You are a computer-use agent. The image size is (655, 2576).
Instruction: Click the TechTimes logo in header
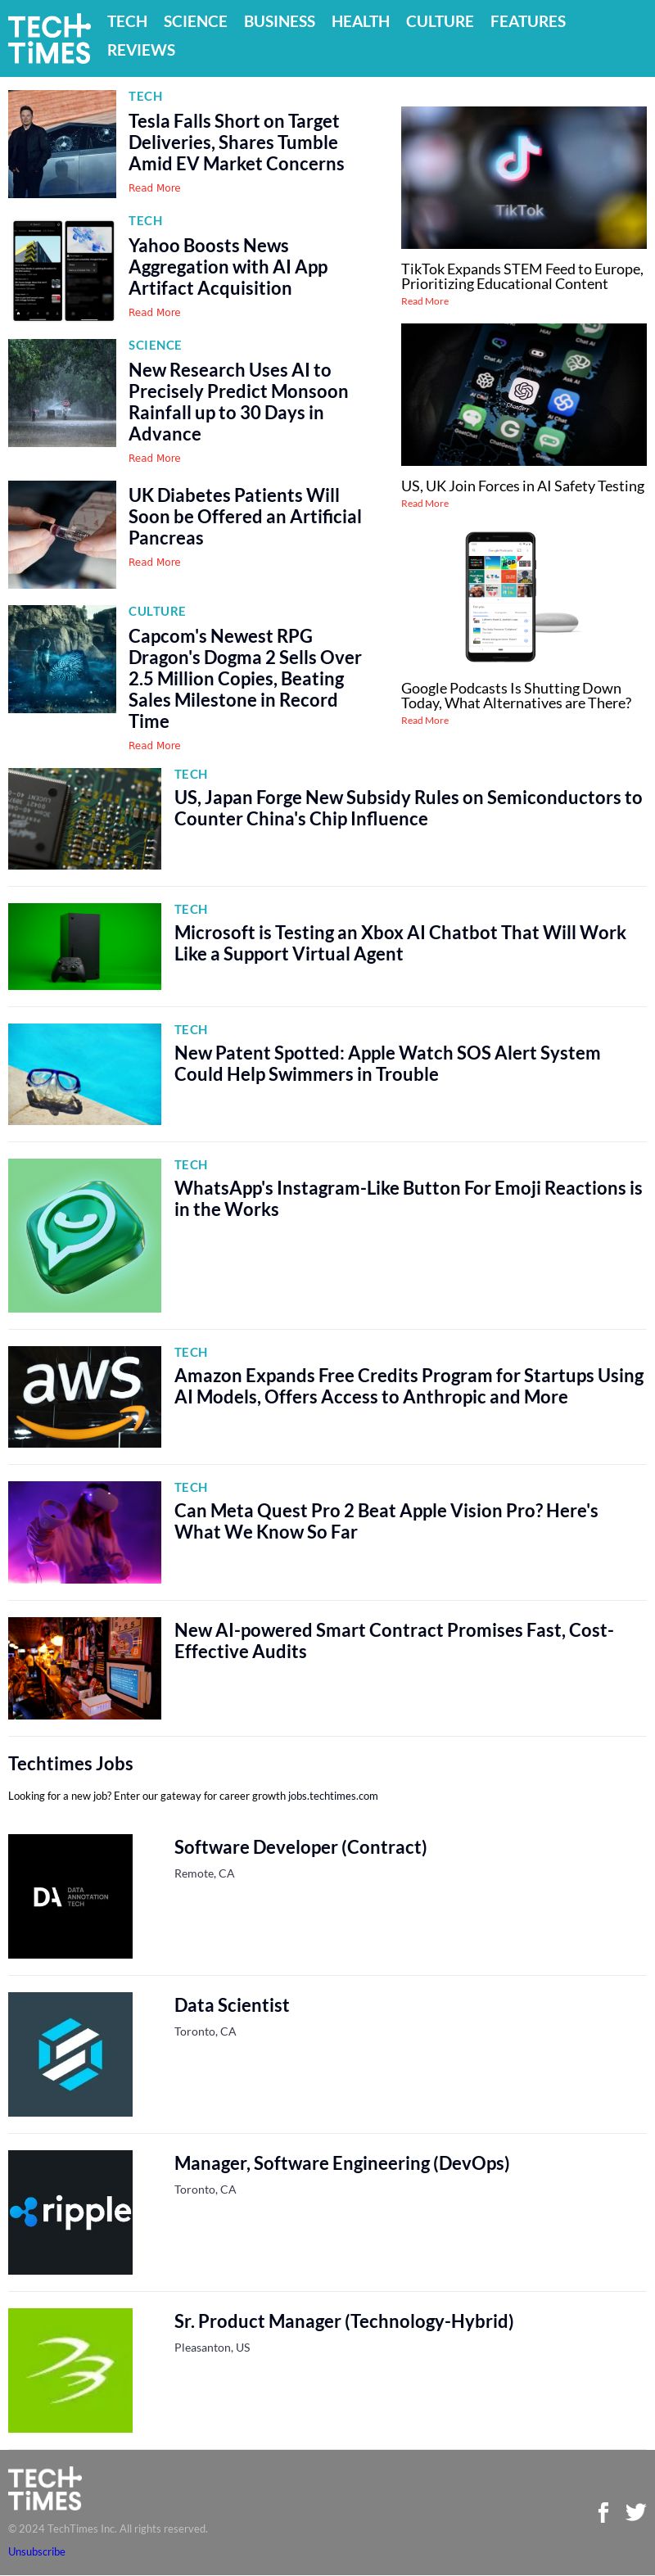click(x=49, y=39)
